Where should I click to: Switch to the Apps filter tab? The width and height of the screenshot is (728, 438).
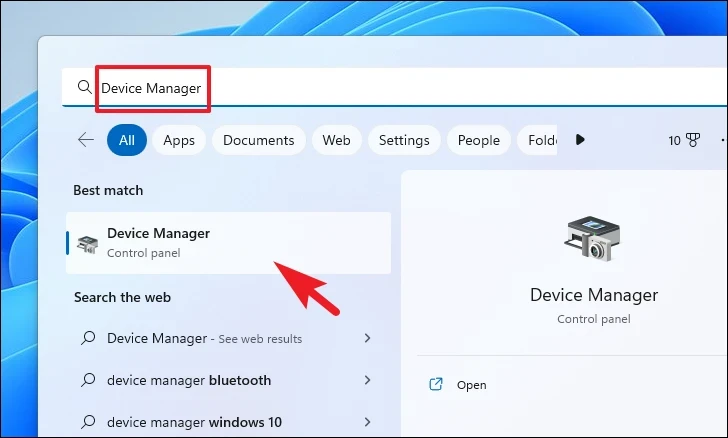pyautogui.click(x=179, y=140)
